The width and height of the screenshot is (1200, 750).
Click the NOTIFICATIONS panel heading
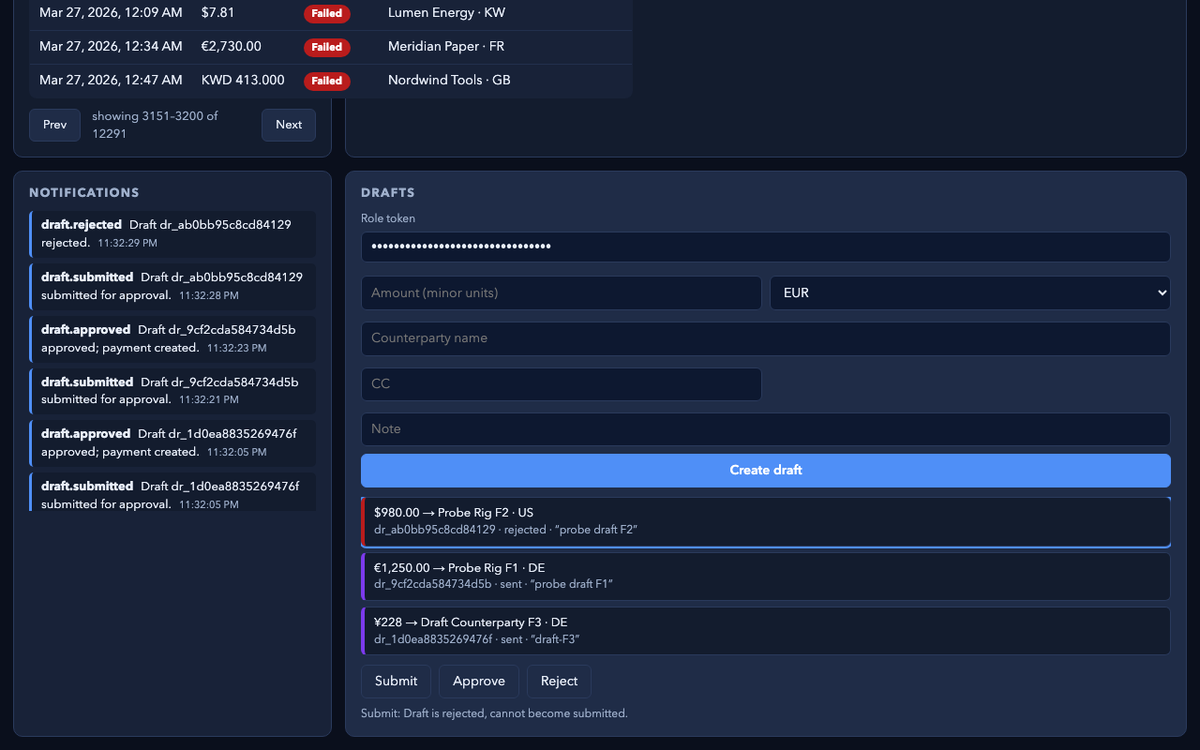[x=84, y=193]
